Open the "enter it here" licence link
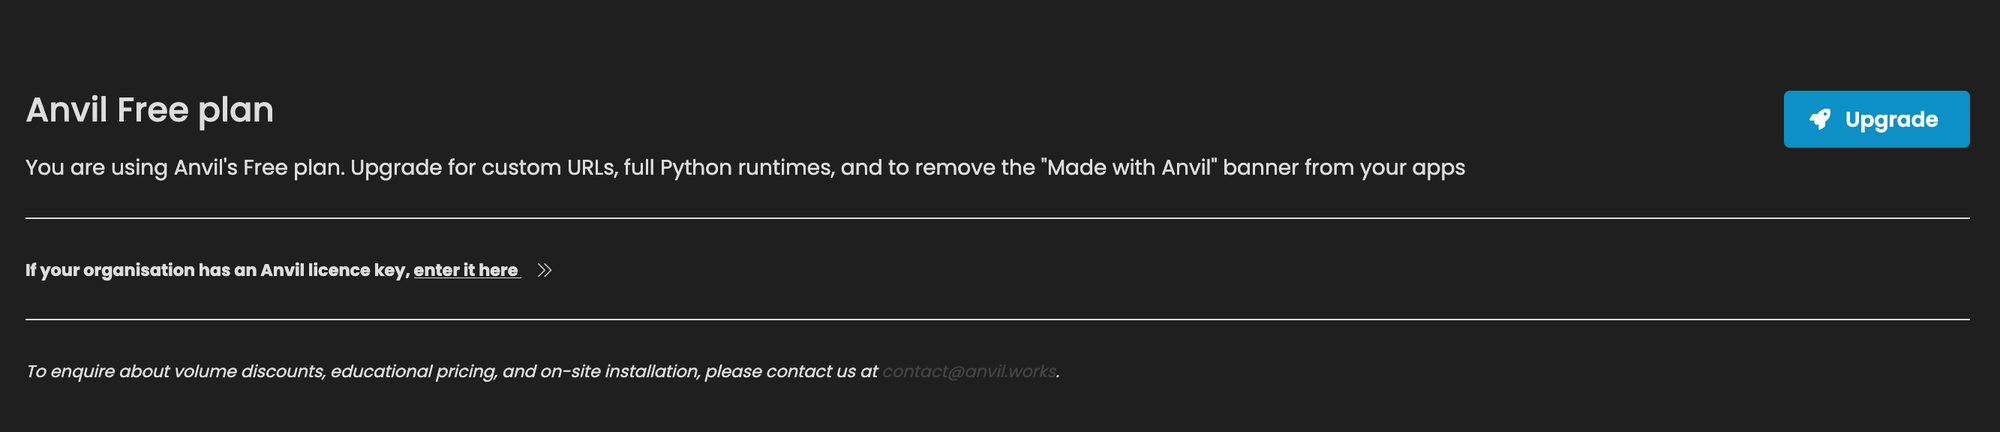The image size is (2000, 432). click(x=466, y=270)
